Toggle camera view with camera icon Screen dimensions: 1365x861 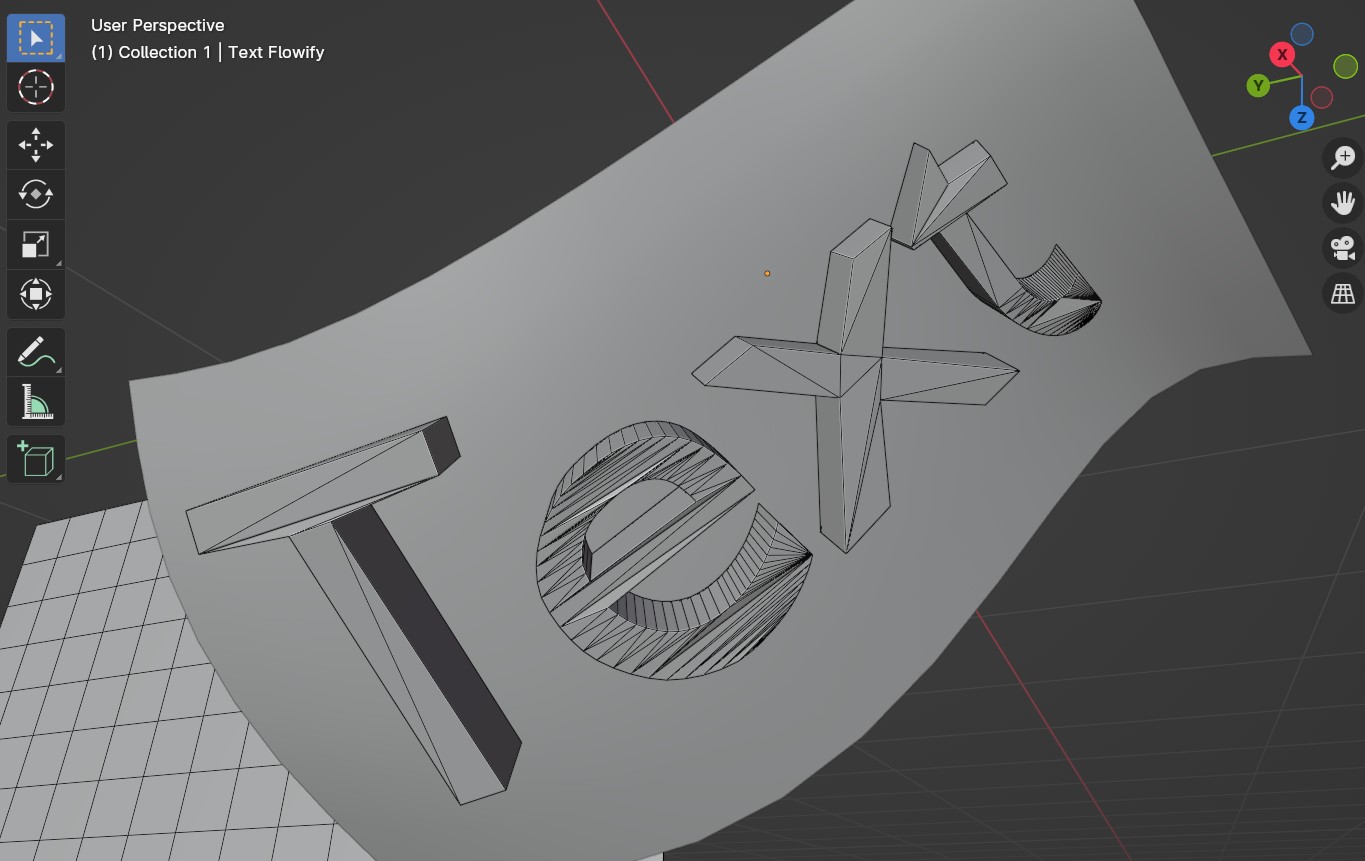(x=1342, y=248)
